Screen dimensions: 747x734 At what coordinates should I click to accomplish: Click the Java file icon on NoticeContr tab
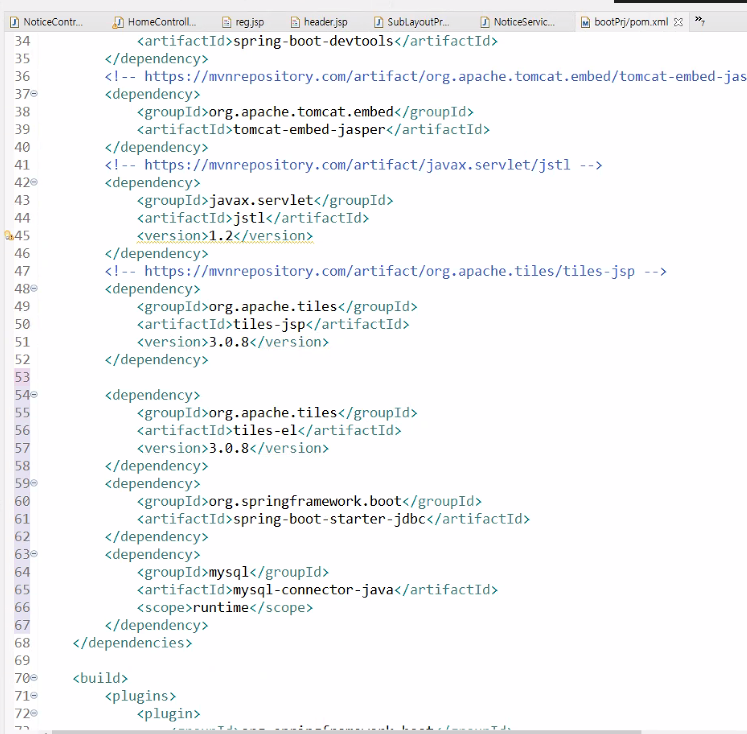click(x=15, y=22)
